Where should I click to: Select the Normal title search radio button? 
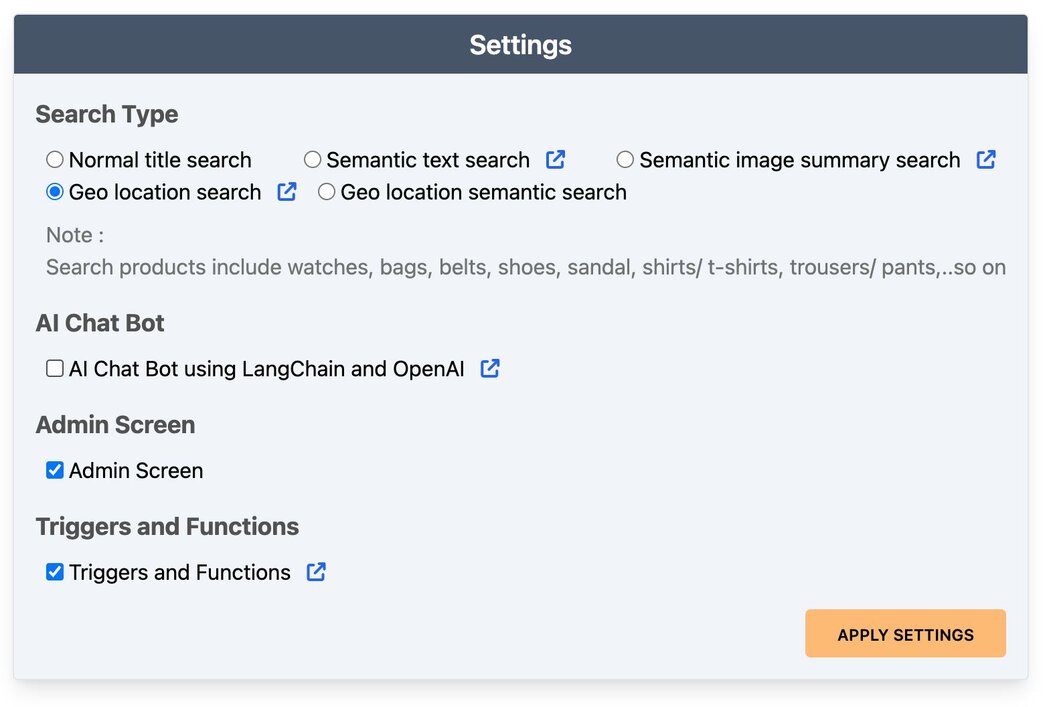pyautogui.click(x=54, y=159)
